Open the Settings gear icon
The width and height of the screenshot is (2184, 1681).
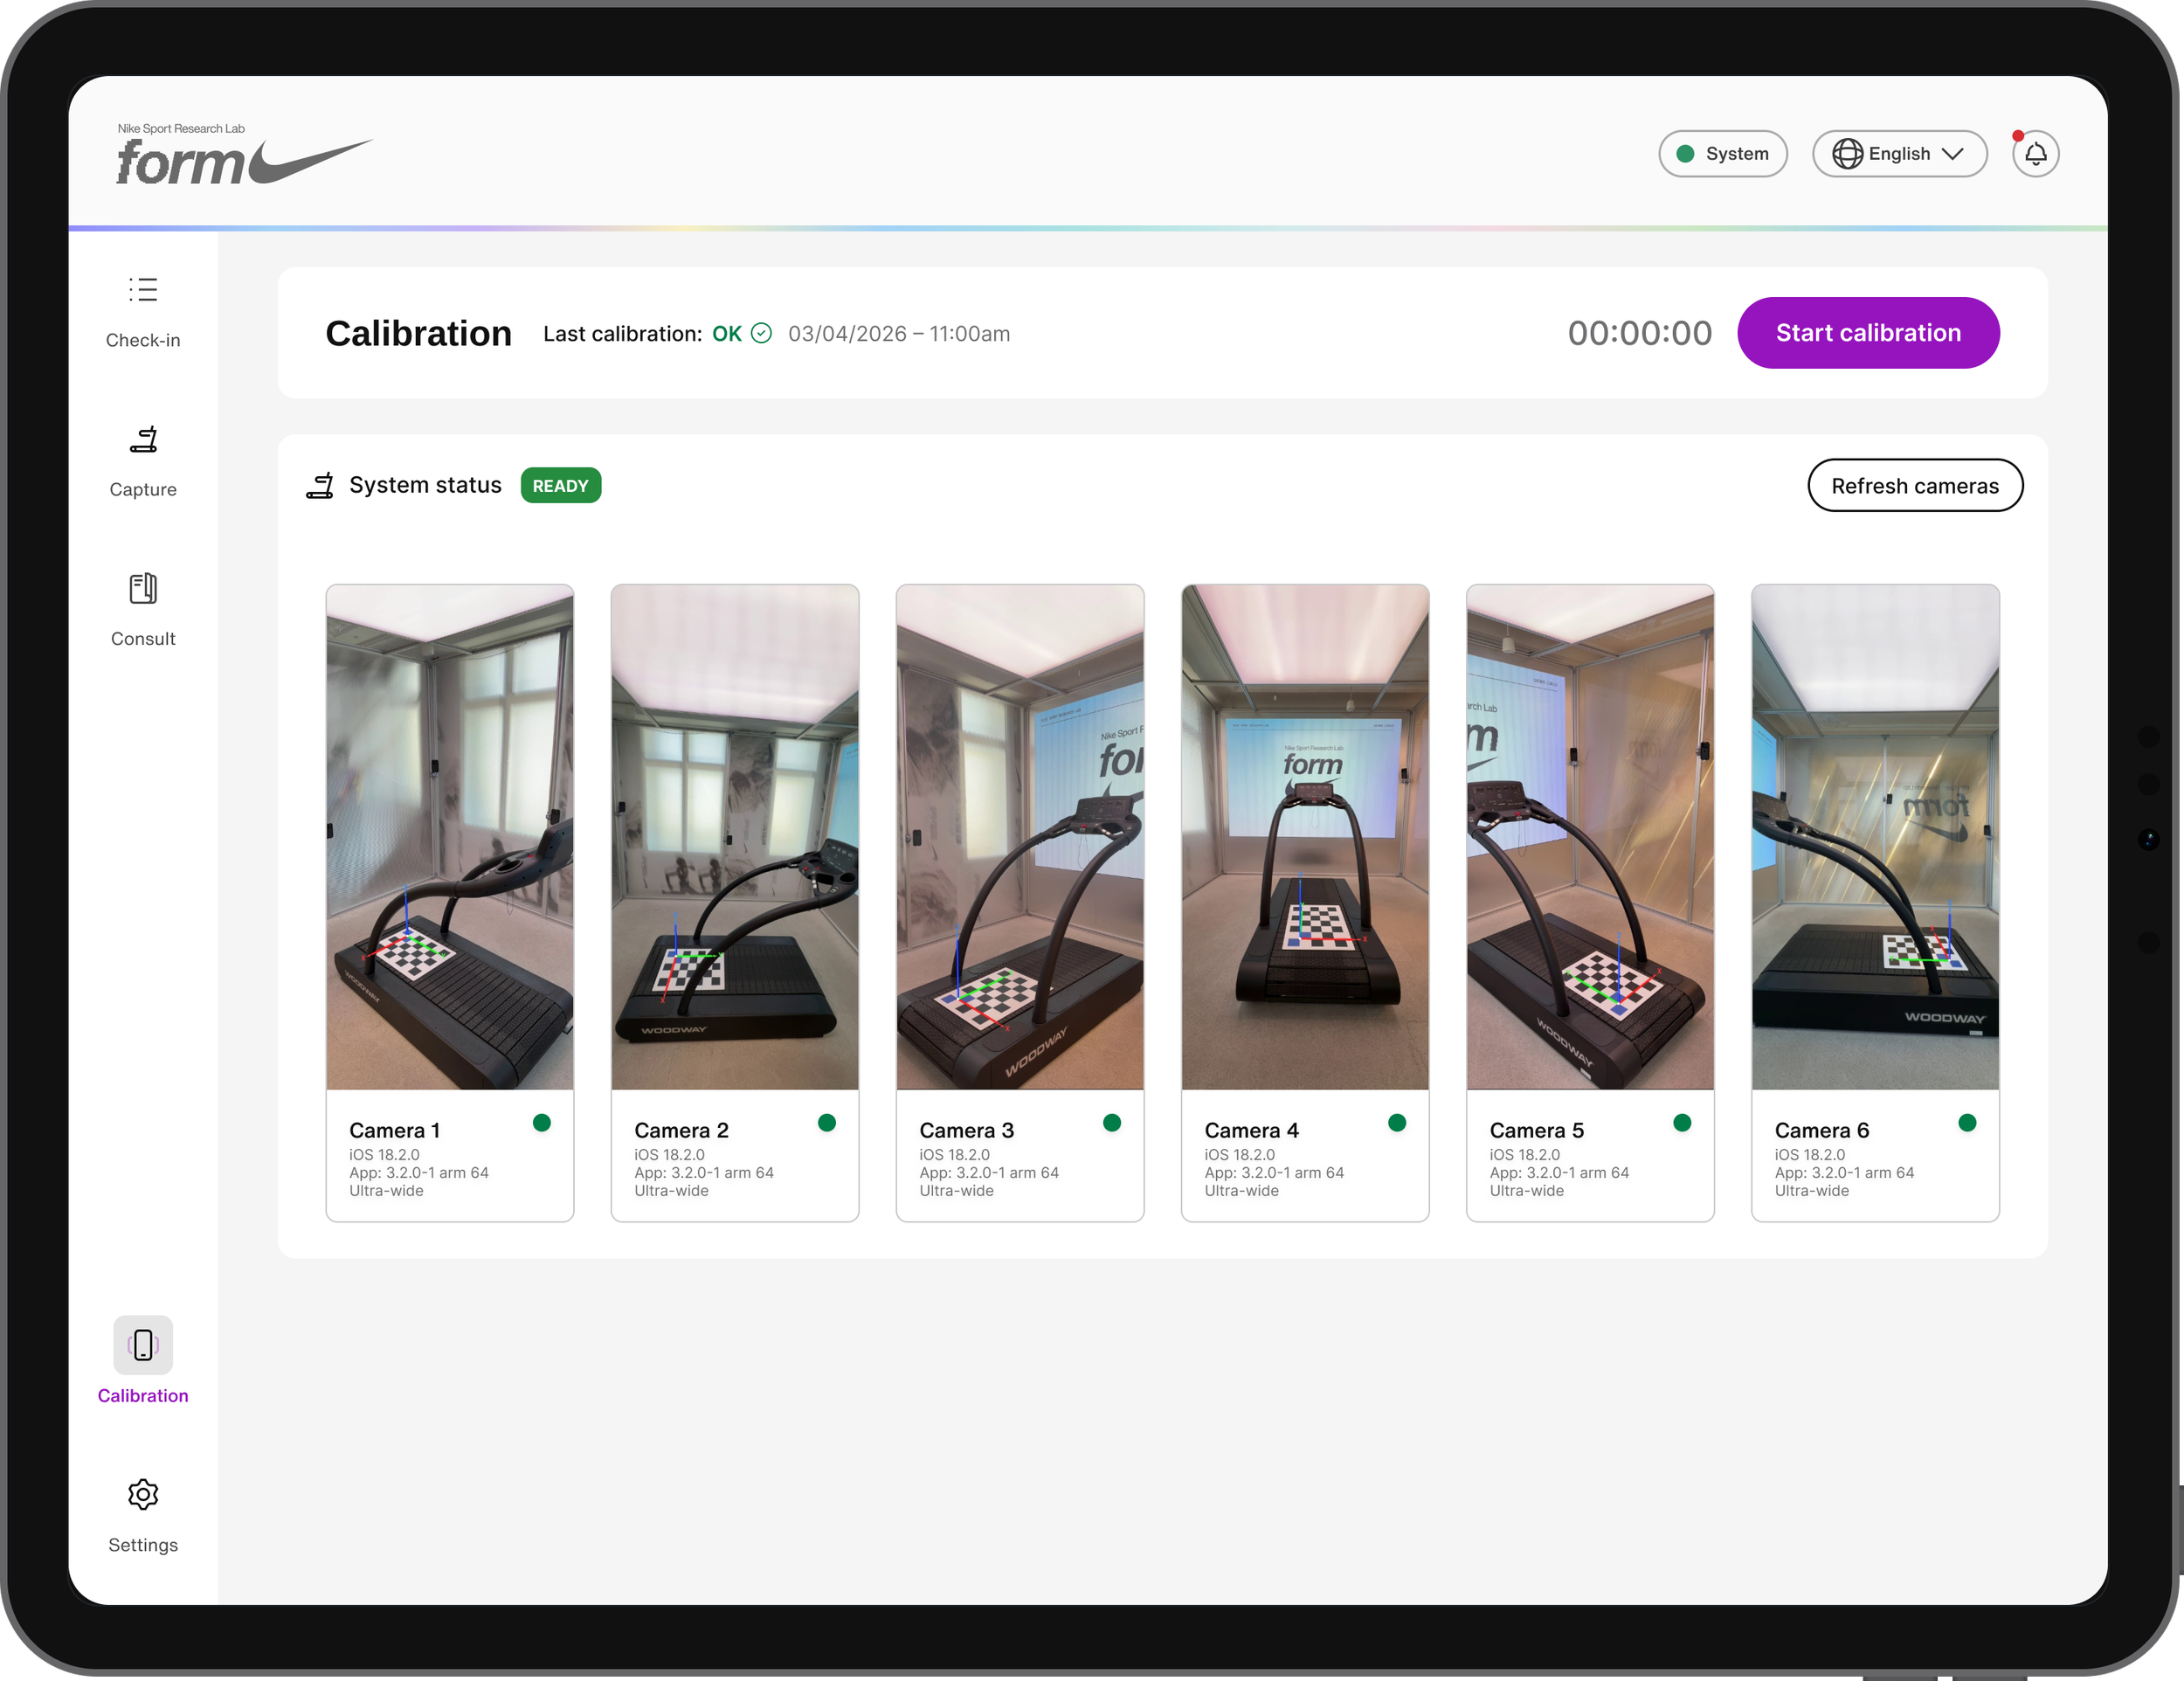(x=143, y=1495)
